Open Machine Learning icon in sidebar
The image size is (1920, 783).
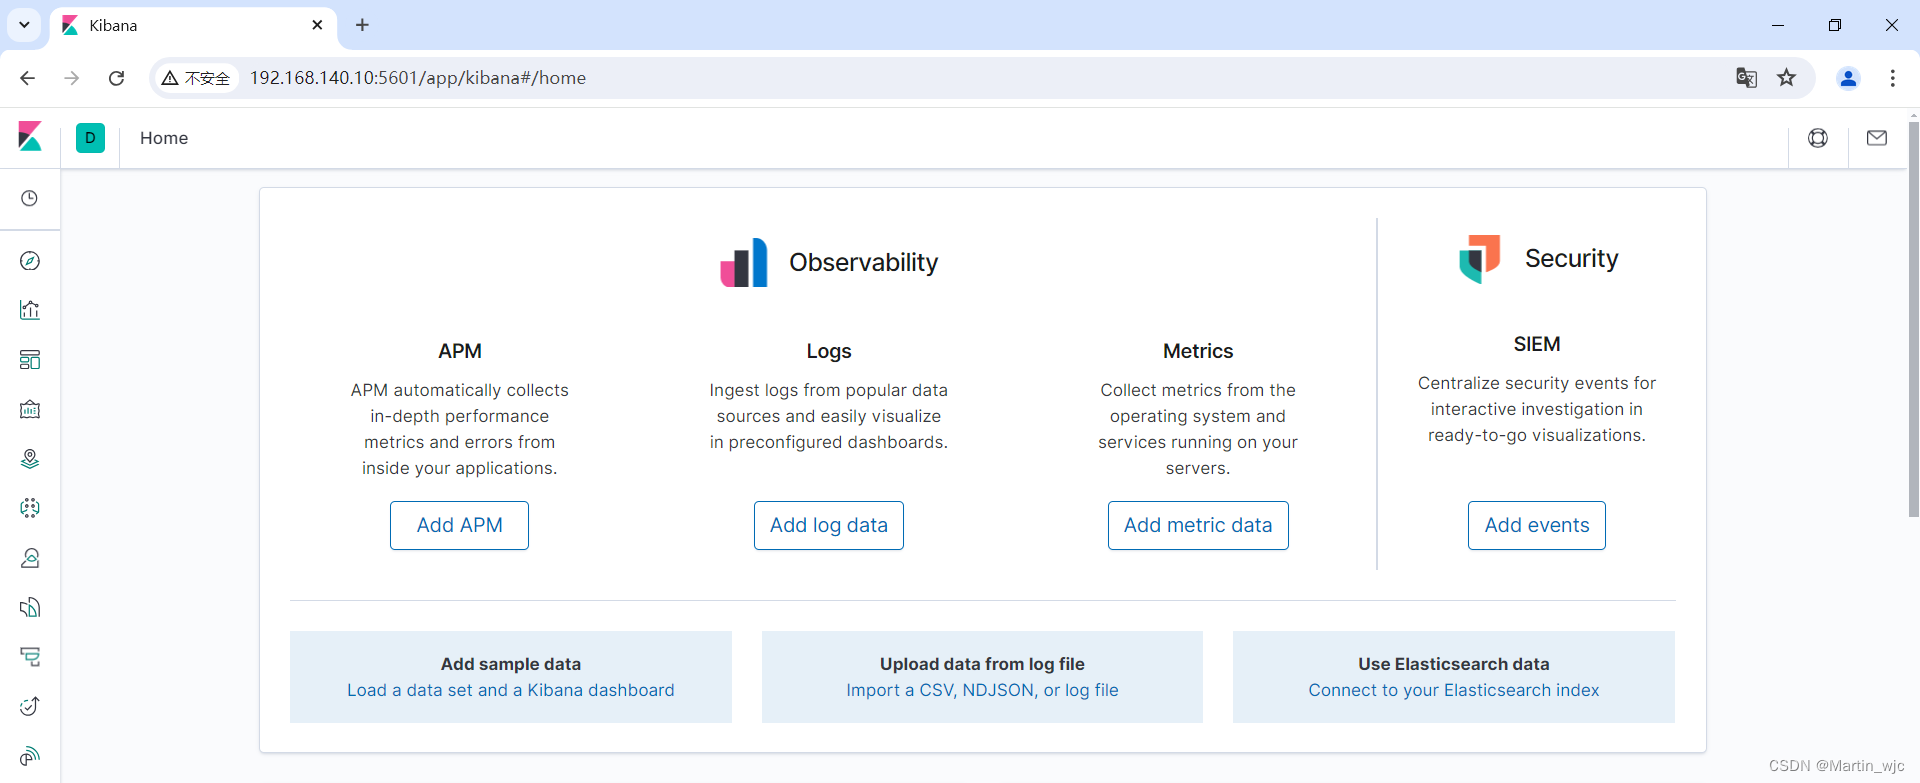[30, 508]
